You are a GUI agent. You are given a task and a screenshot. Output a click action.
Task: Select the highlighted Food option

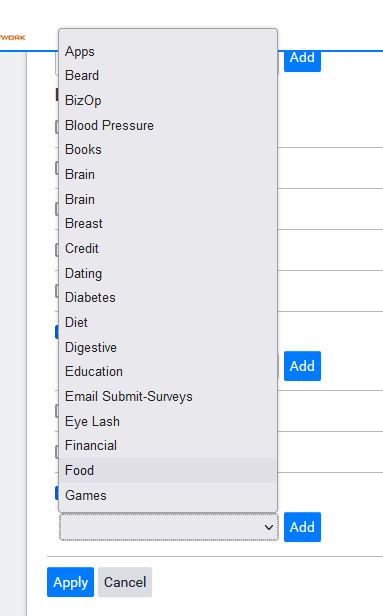[x=168, y=470]
